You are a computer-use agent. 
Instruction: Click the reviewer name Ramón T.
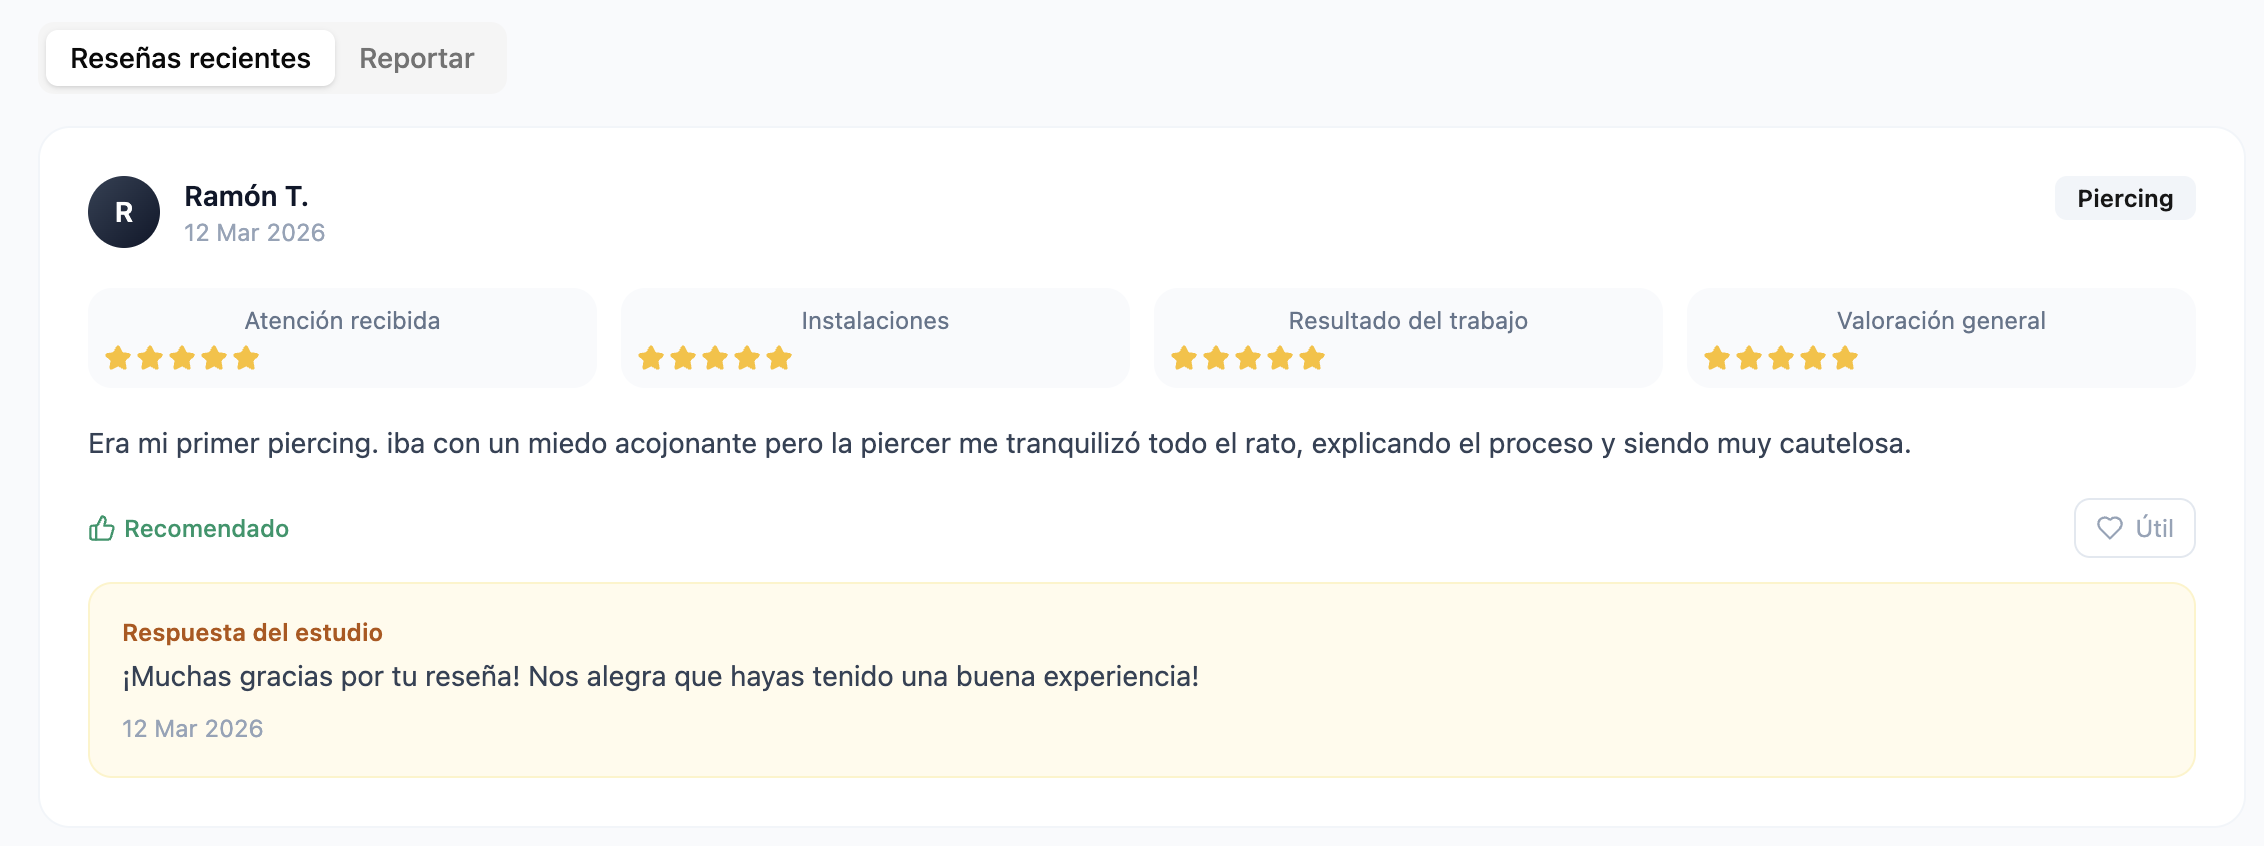tap(246, 196)
